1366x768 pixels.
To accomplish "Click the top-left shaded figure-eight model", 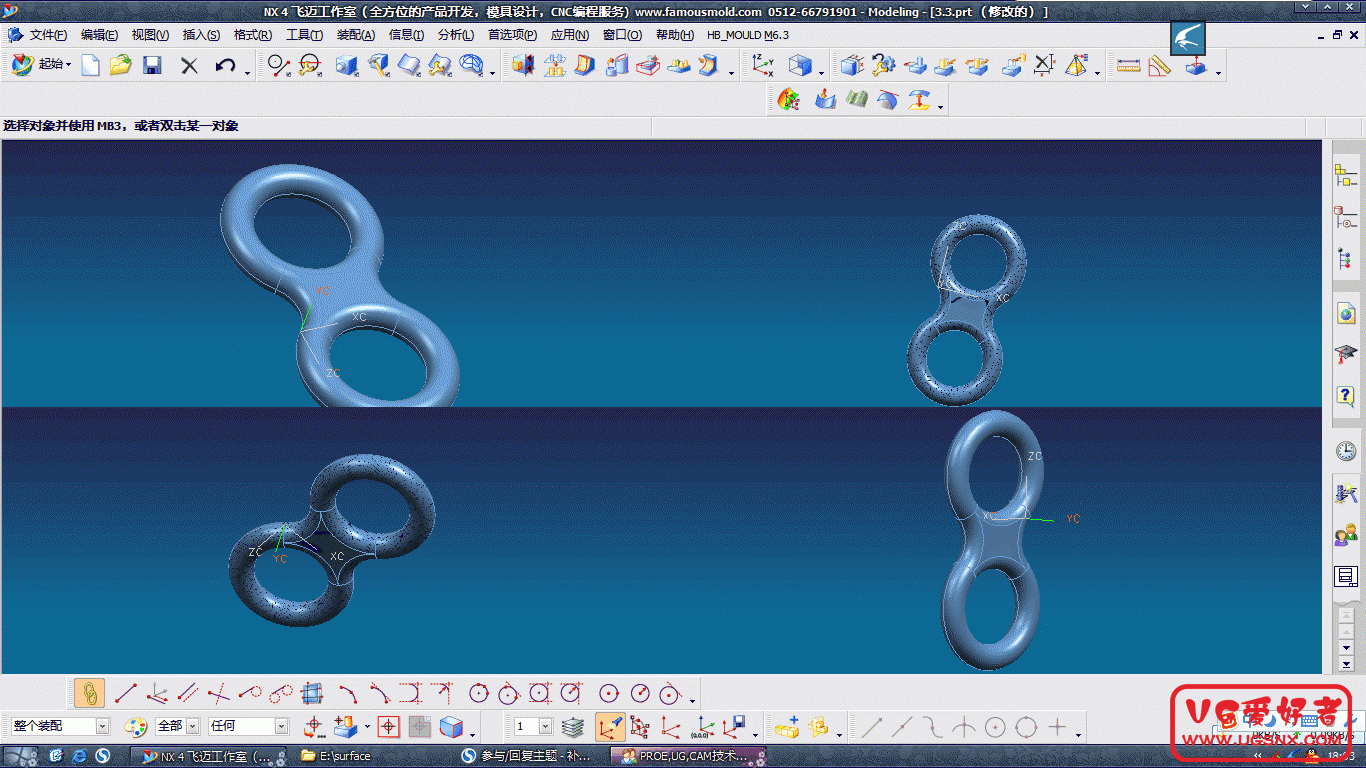I will [x=340, y=285].
